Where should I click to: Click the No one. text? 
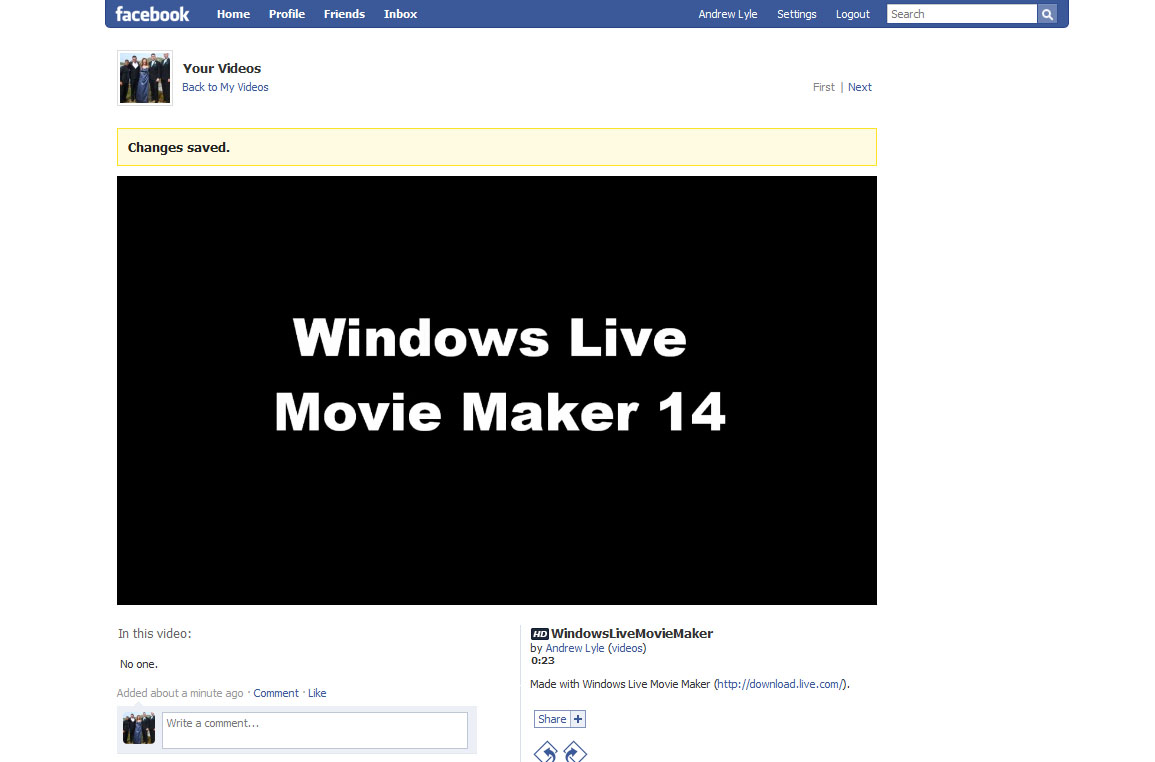click(x=139, y=665)
